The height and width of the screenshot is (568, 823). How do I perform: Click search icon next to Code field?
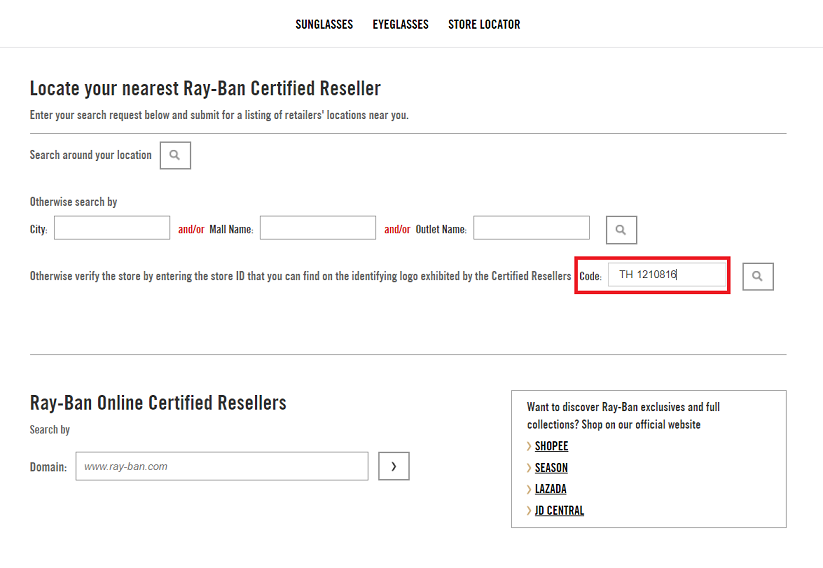pyautogui.click(x=758, y=276)
